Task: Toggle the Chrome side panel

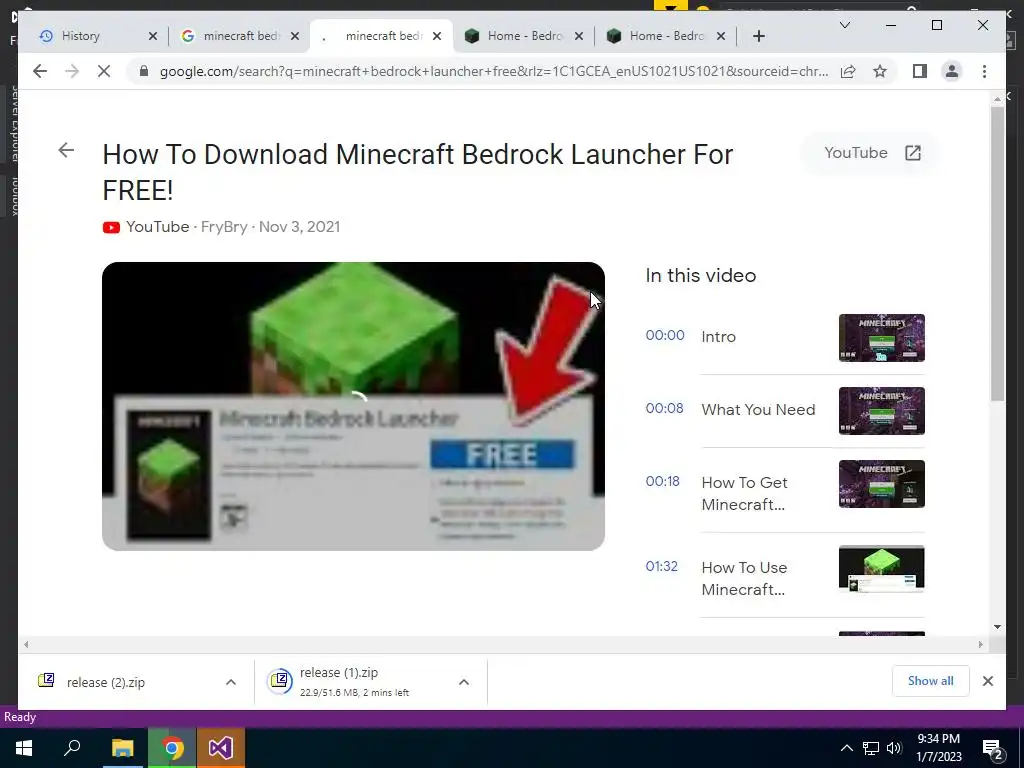Action: [x=920, y=71]
